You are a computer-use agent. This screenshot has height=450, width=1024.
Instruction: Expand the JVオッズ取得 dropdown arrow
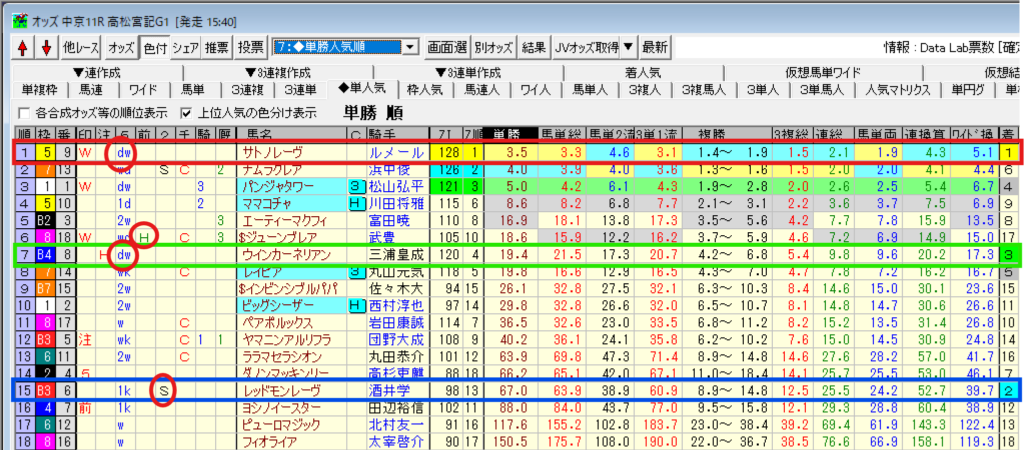point(627,47)
